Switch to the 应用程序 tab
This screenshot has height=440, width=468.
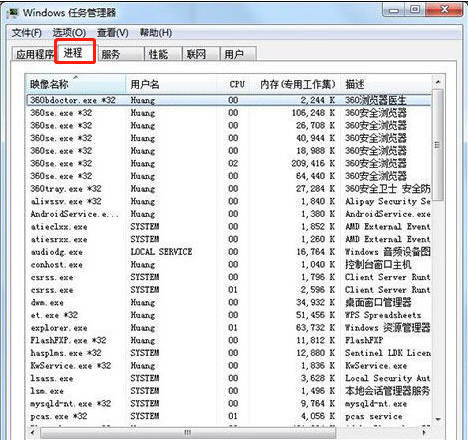point(34,54)
